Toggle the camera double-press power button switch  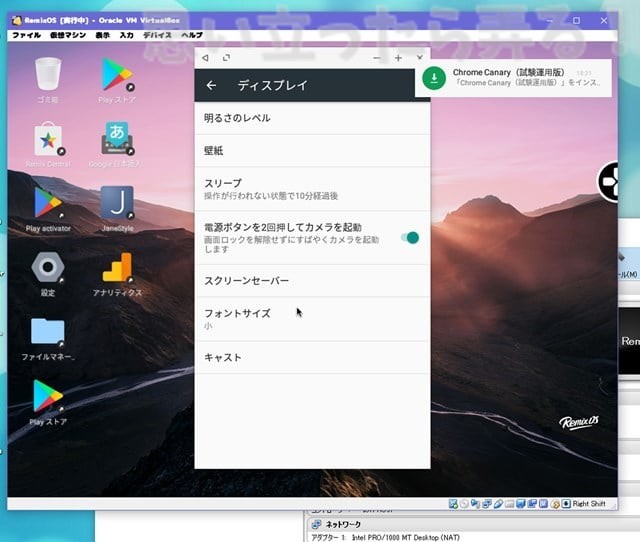410,238
